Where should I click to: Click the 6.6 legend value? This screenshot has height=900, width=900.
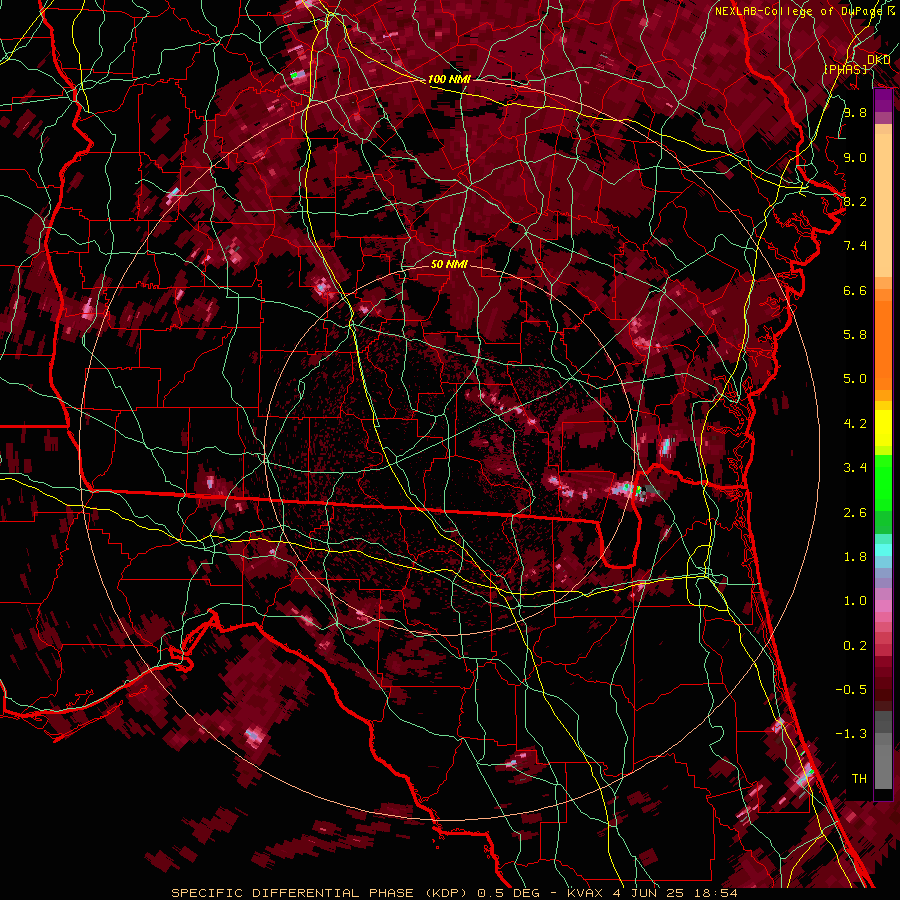pos(855,290)
